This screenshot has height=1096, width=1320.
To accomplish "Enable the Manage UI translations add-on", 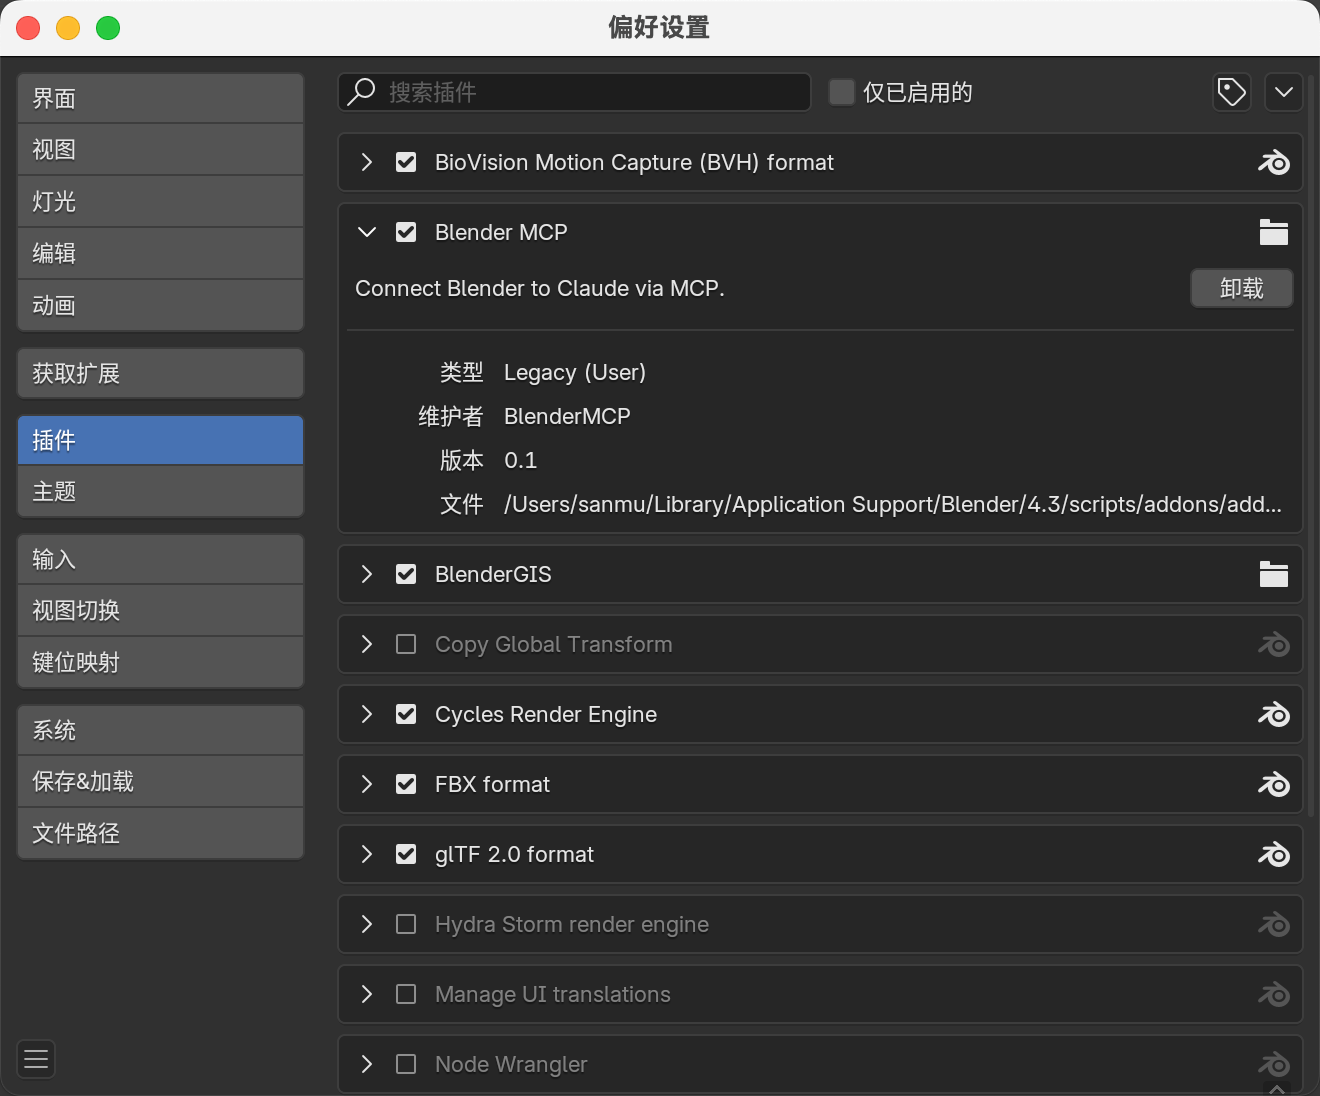I will [x=406, y=994].
